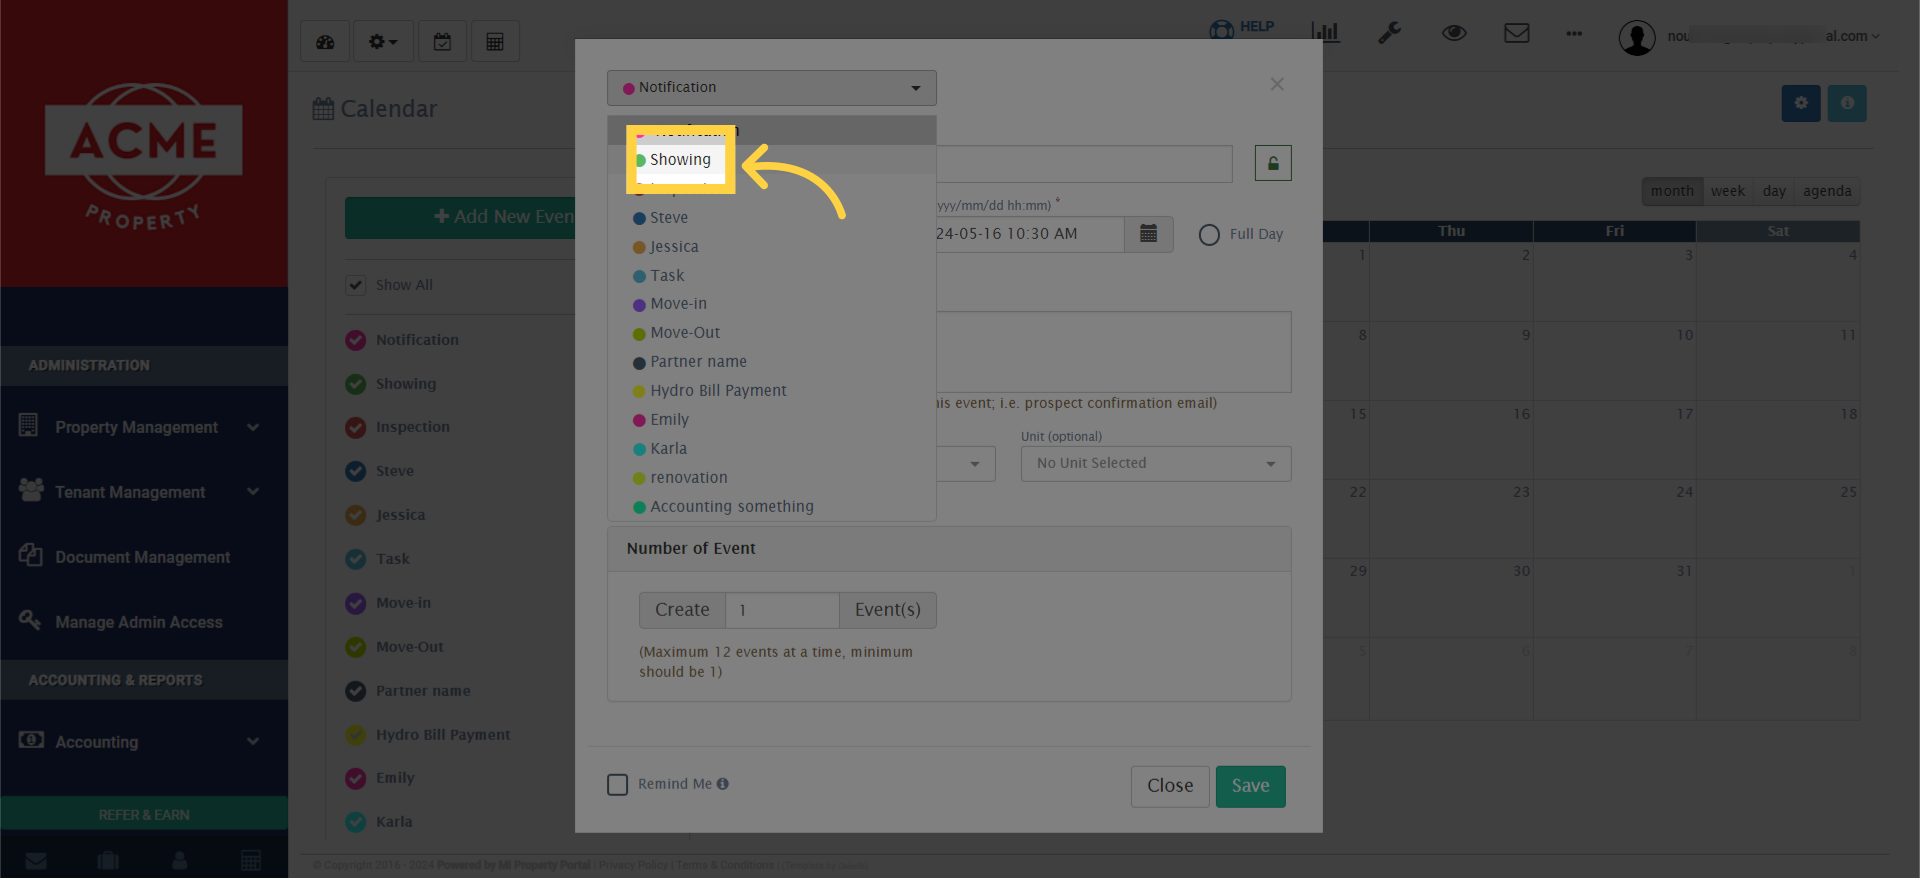Viewport: 1920px width, 878px height.
Task: Open the user account dropdown
Action: coord(1749,37)
